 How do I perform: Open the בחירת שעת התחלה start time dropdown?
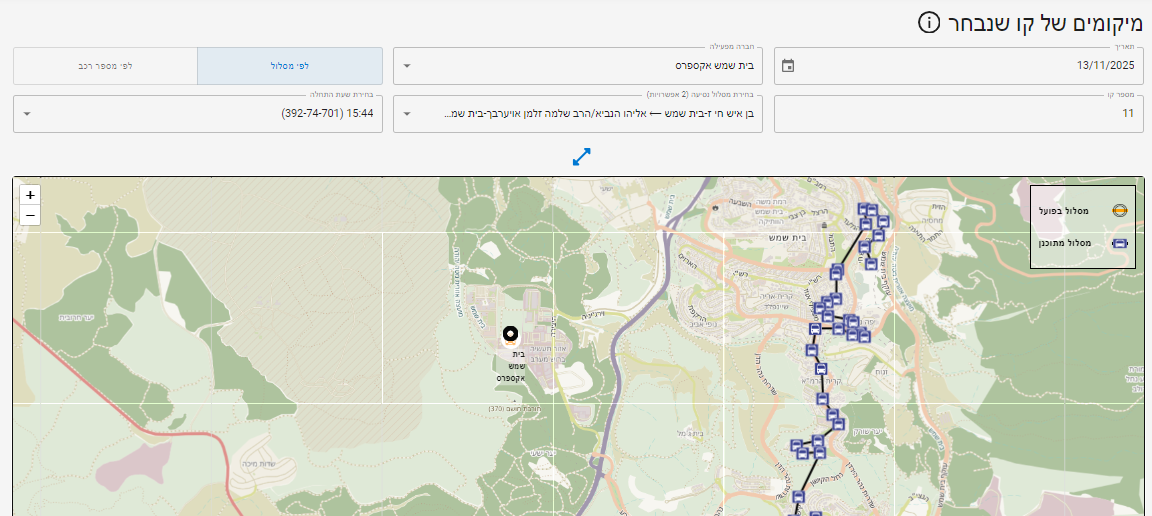[198, 114]
